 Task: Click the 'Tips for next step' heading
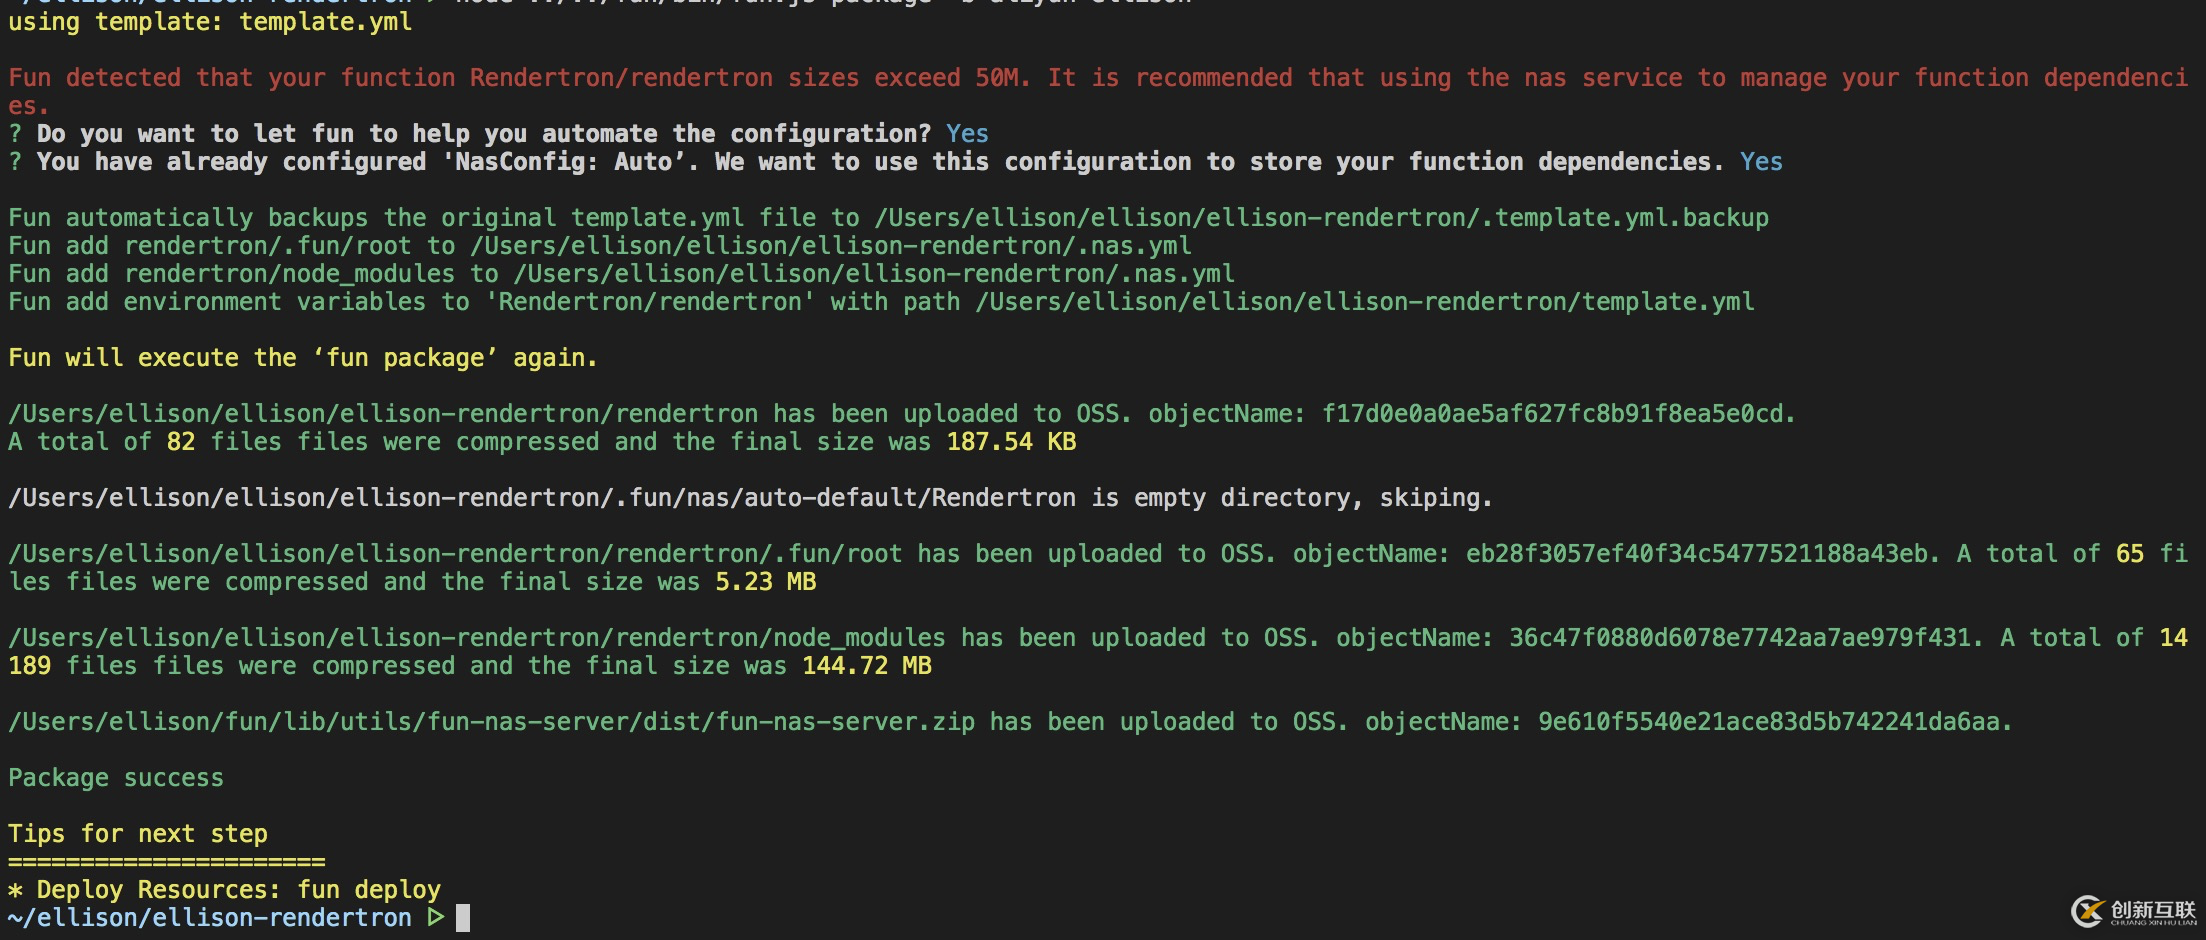coord(138,834)
